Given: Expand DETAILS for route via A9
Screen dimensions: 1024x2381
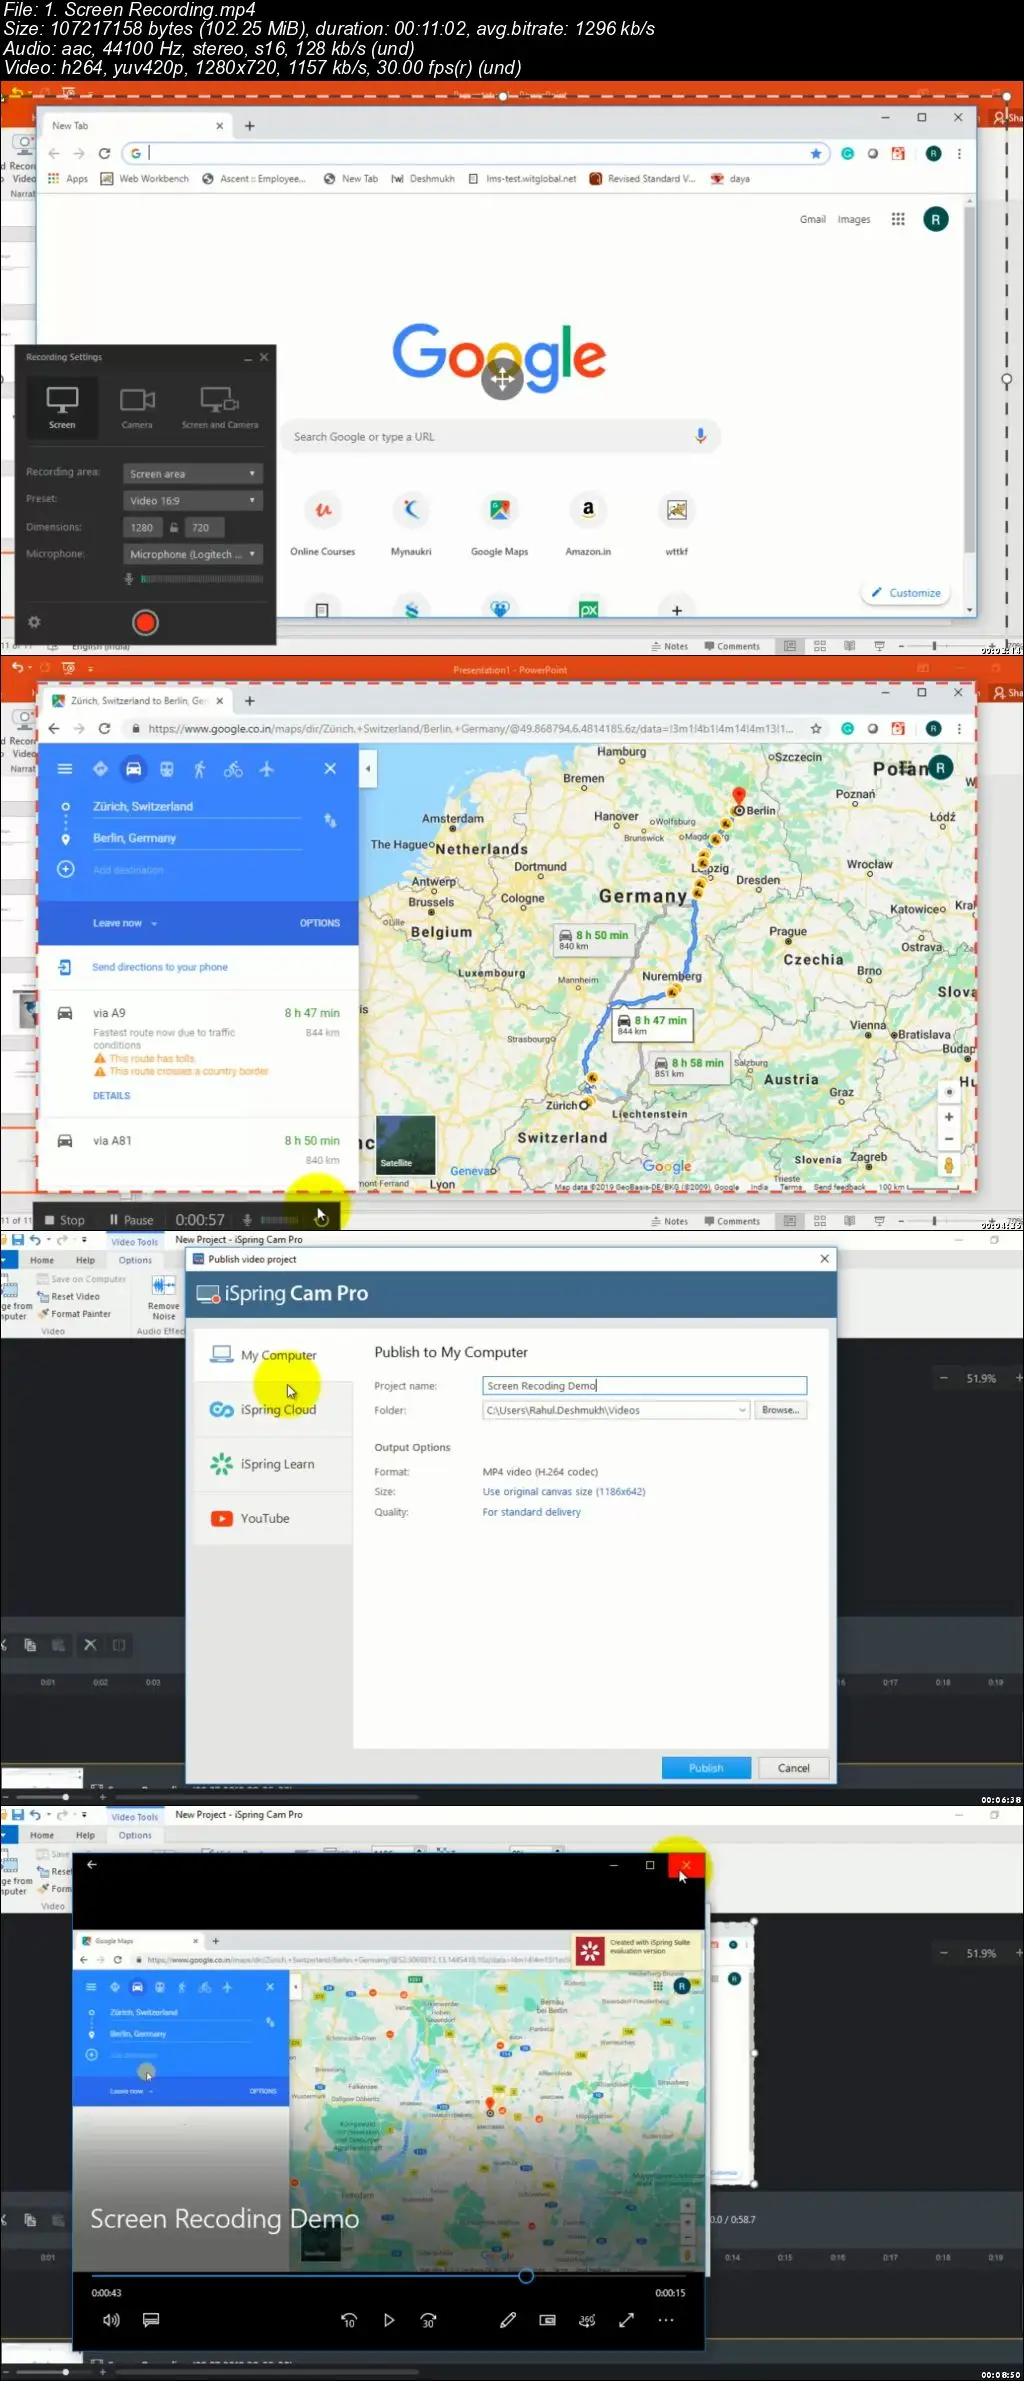Looking at the screenshot, I should [x=112, y=1096].
